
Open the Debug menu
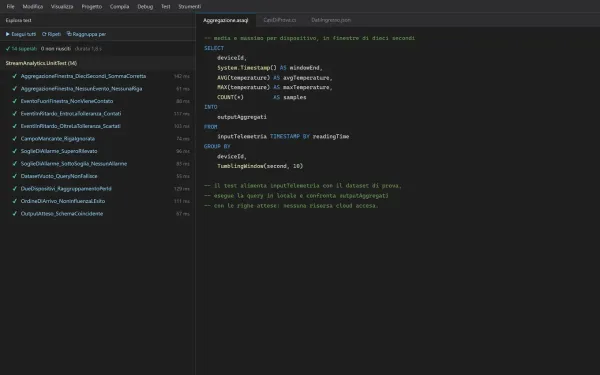(145, 7)
